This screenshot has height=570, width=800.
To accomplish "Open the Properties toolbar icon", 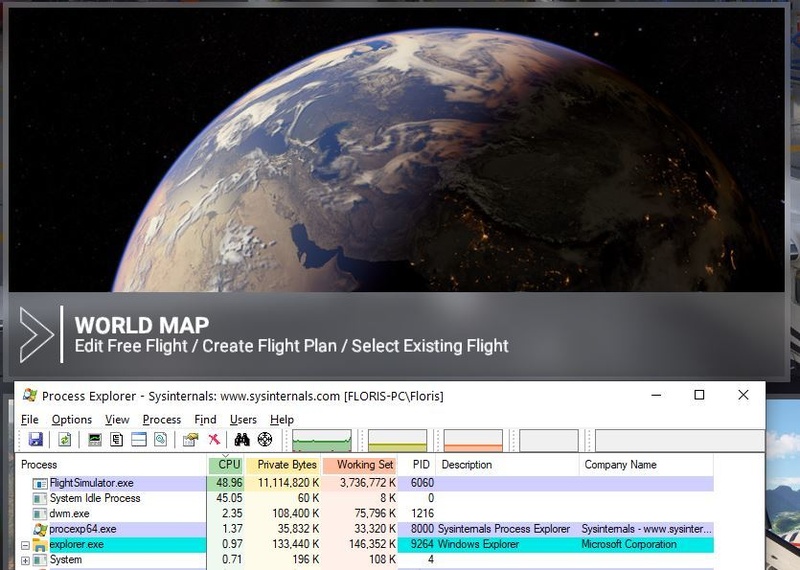I will [191, 439].
